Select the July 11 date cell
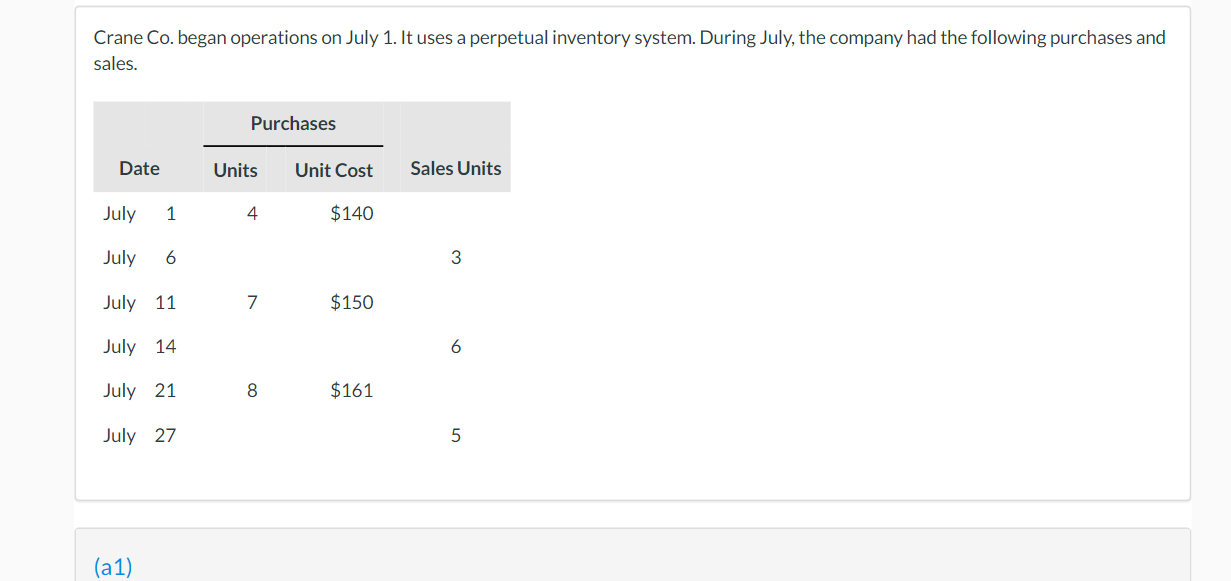Image resolution: width=1231 pixels, height=581 pixels. click(140, 302)
